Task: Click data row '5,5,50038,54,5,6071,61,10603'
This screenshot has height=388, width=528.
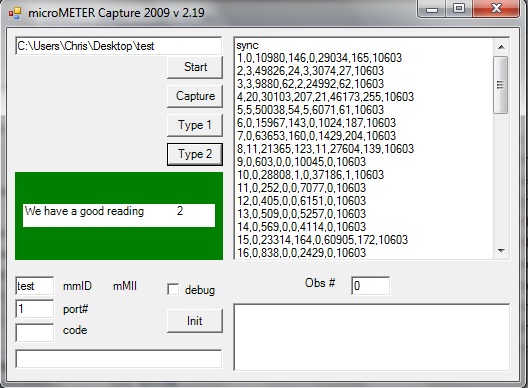Action: pyautogui.click(x=310, y=110)
